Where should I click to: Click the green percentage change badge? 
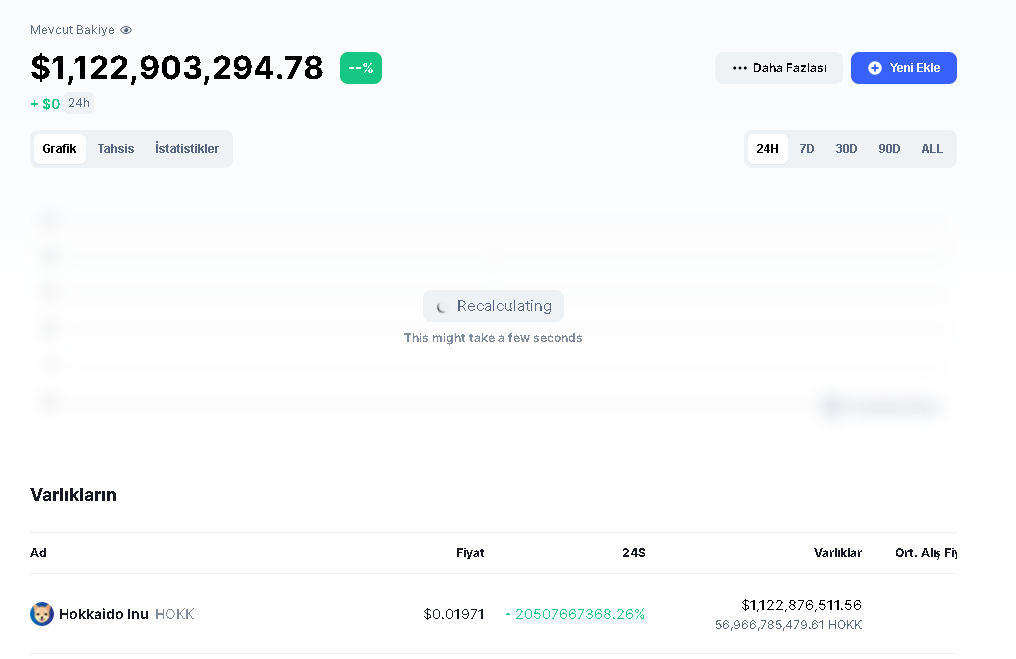click(361, 68)
